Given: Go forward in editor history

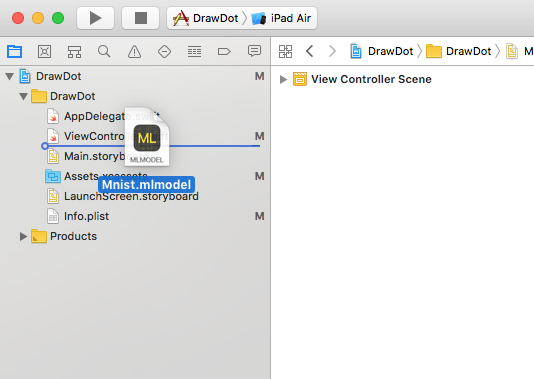Looking at the screenshot, I should click(x=332, y=51).
